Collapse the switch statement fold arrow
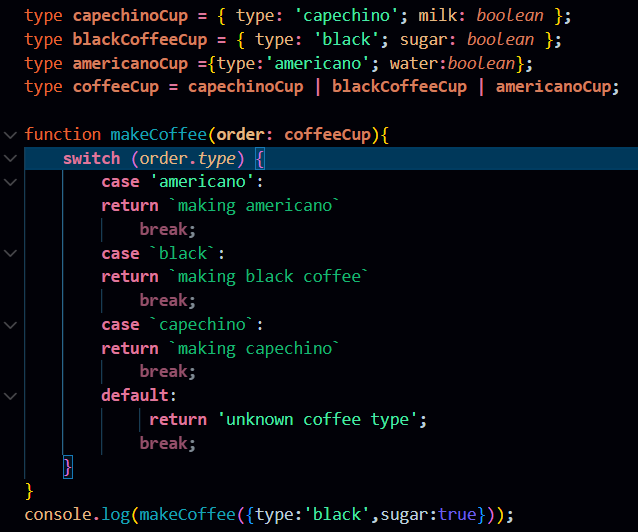Image resolution: width=638 pixels, height=532 pixels. tap(10, 158)
